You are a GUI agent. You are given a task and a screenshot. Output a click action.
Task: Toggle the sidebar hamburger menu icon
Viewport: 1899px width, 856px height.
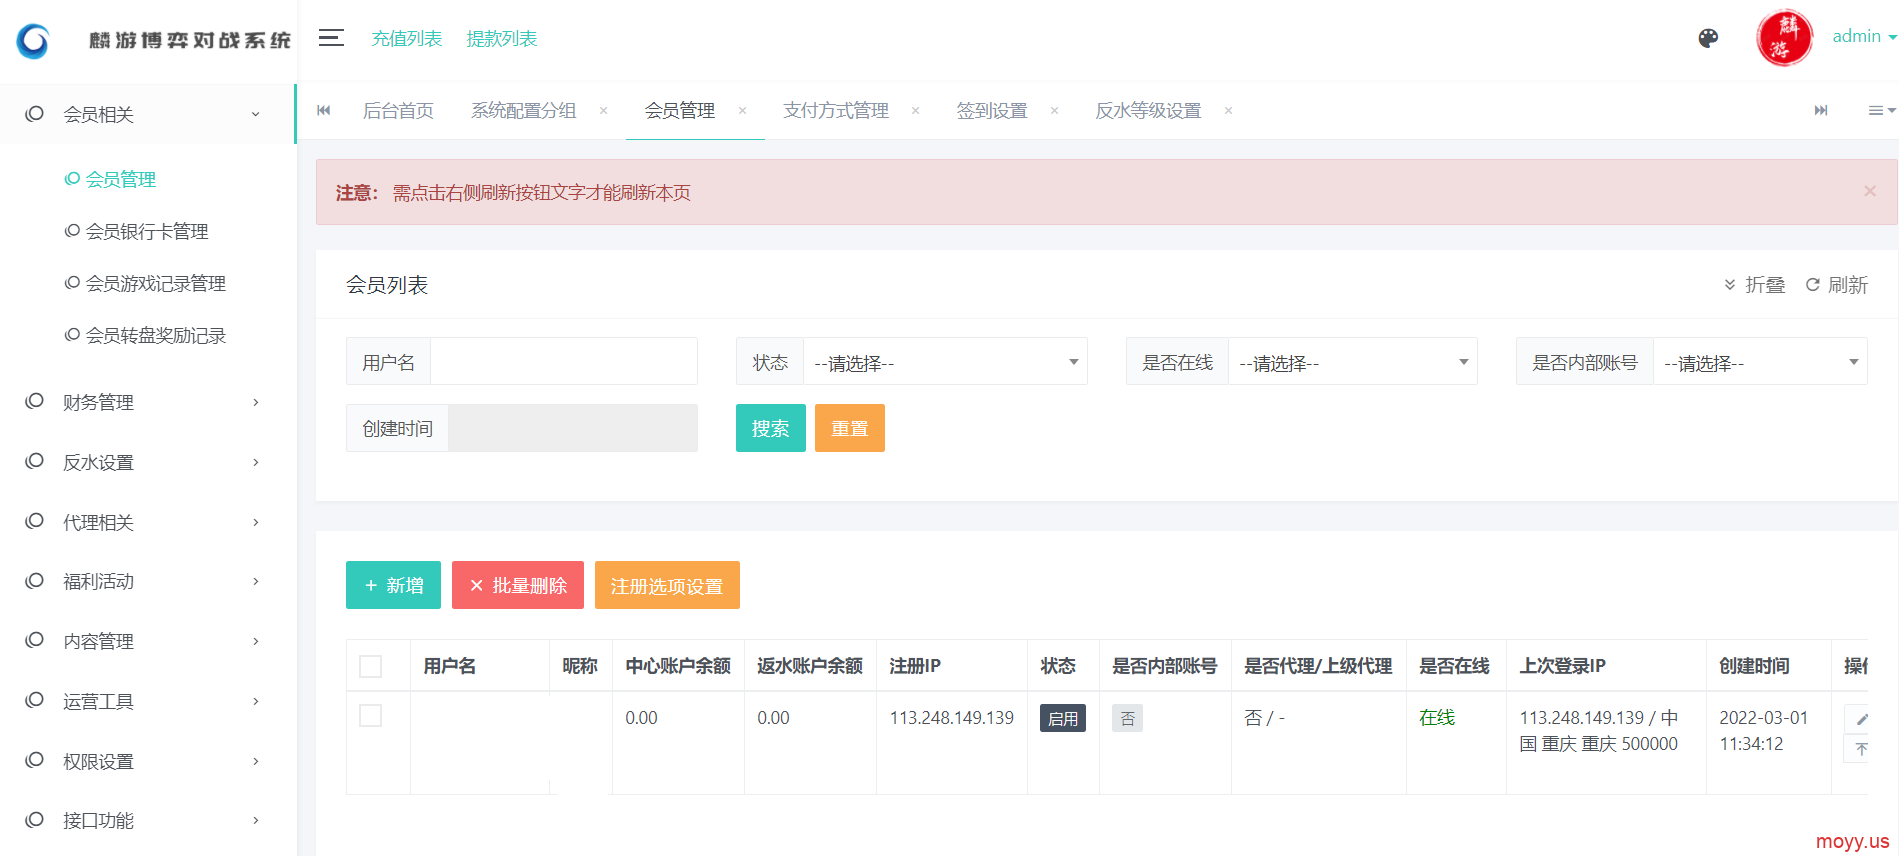pos(331,38)
